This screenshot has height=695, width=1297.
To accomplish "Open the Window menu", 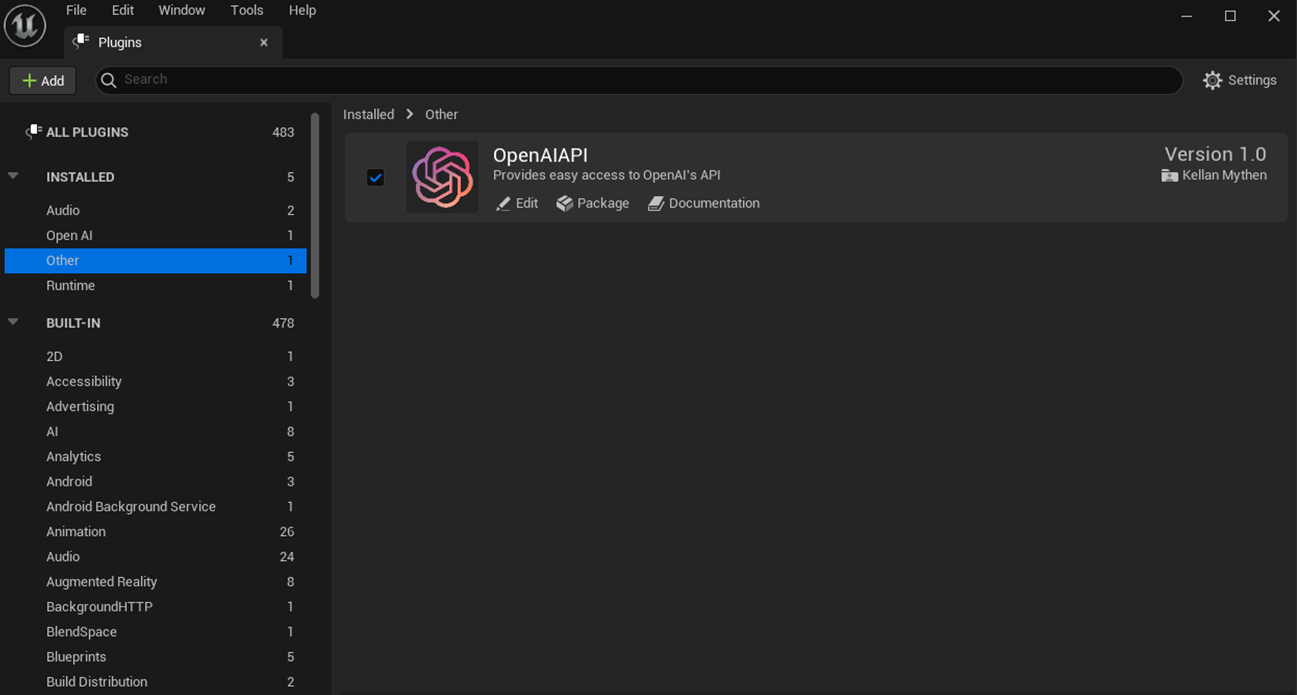I will click(181, 10).
